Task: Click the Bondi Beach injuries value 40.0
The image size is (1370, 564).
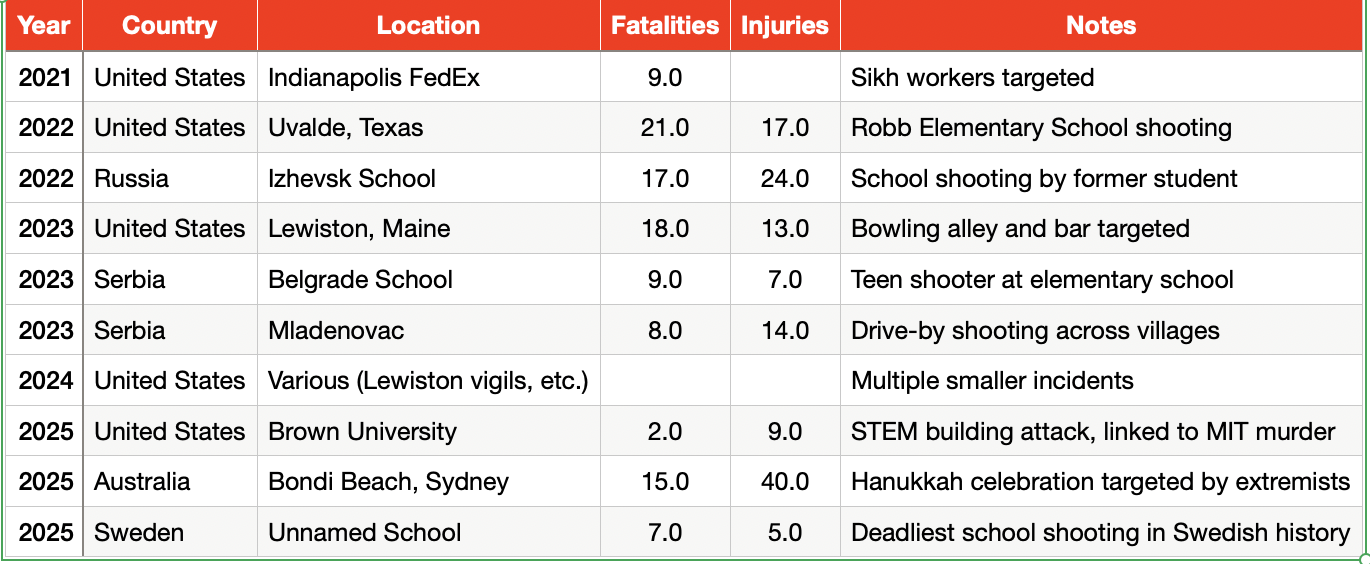Action: (x=785, y=482)
